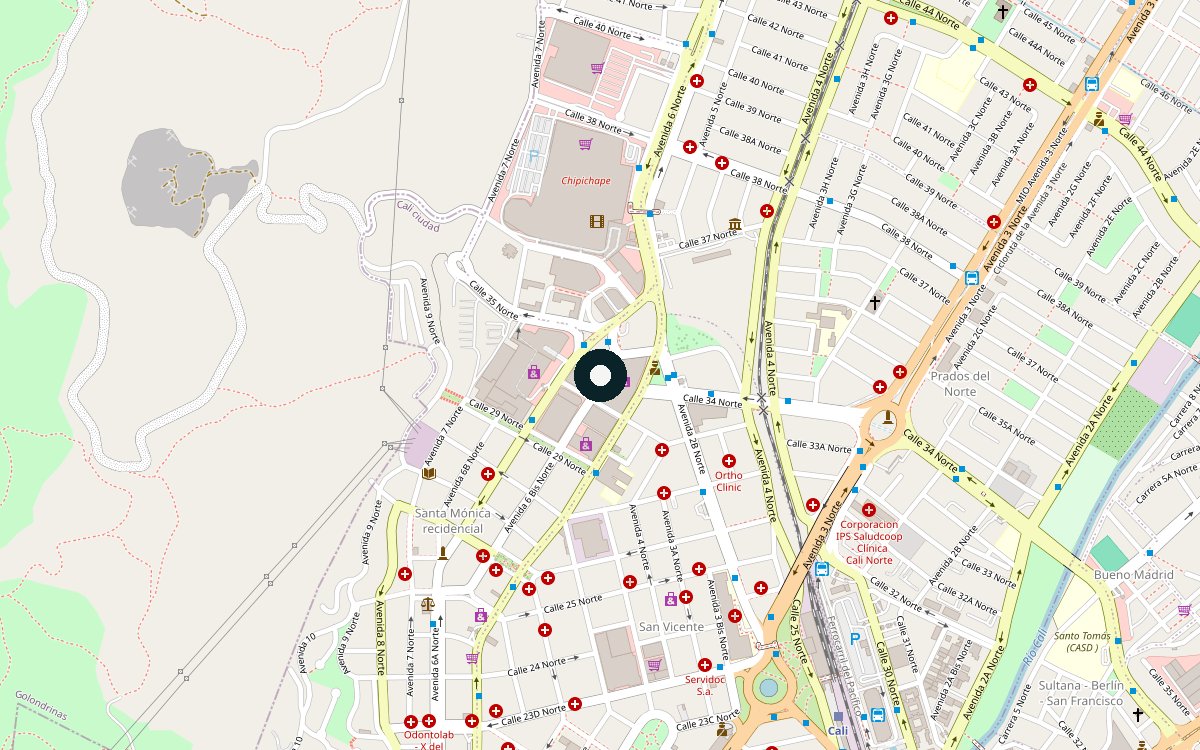1200x750 pixels.
Task: Click the Ortho Clinic label
Action: (x=729, y=481)
